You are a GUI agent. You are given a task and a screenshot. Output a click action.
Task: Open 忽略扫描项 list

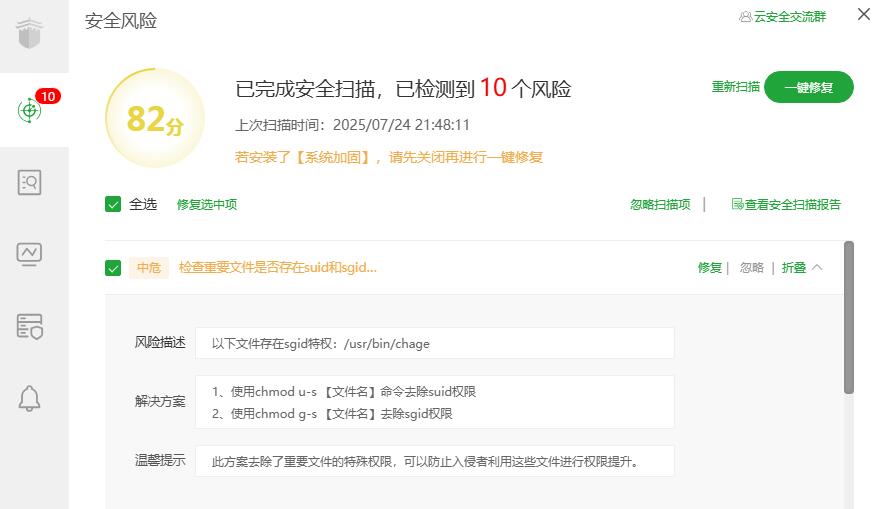point(660,205)
